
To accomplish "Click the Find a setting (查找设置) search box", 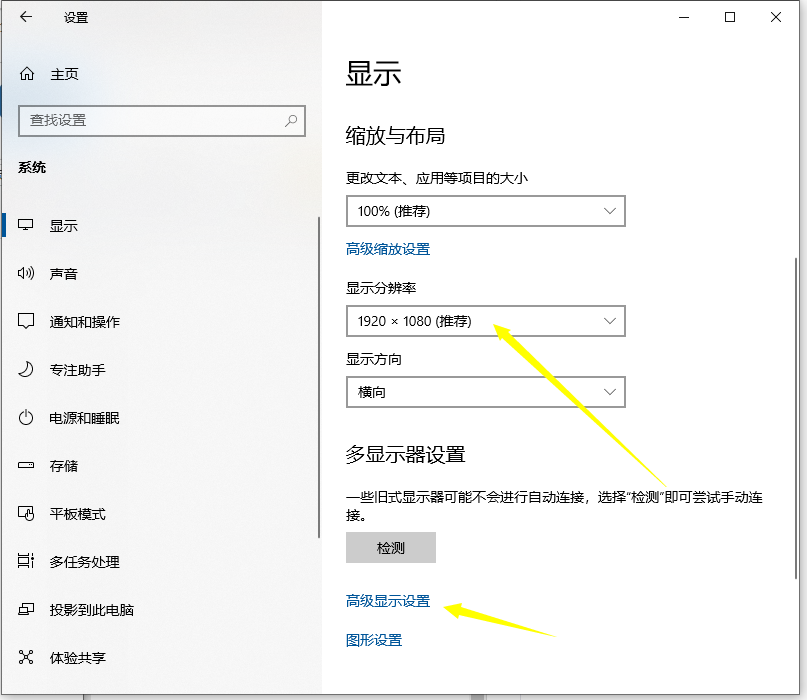I will (x=150, y=120).
